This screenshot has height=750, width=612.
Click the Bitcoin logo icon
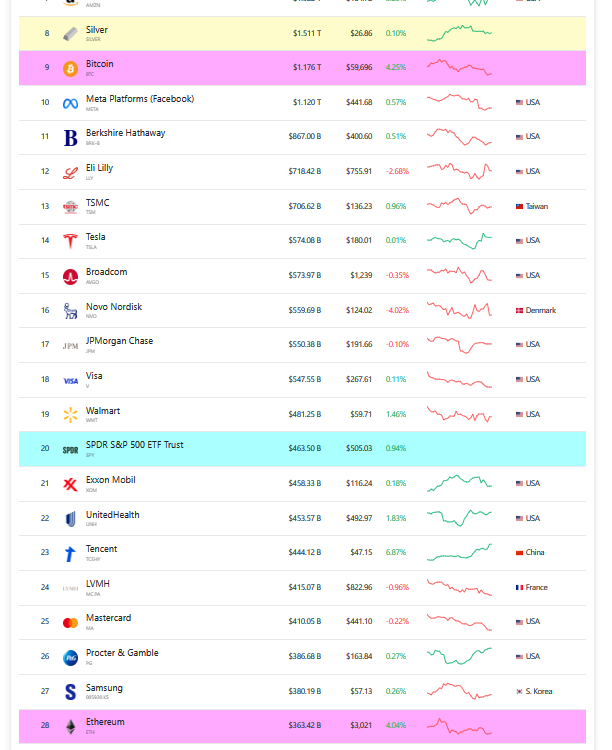click(x=70, y=69)
